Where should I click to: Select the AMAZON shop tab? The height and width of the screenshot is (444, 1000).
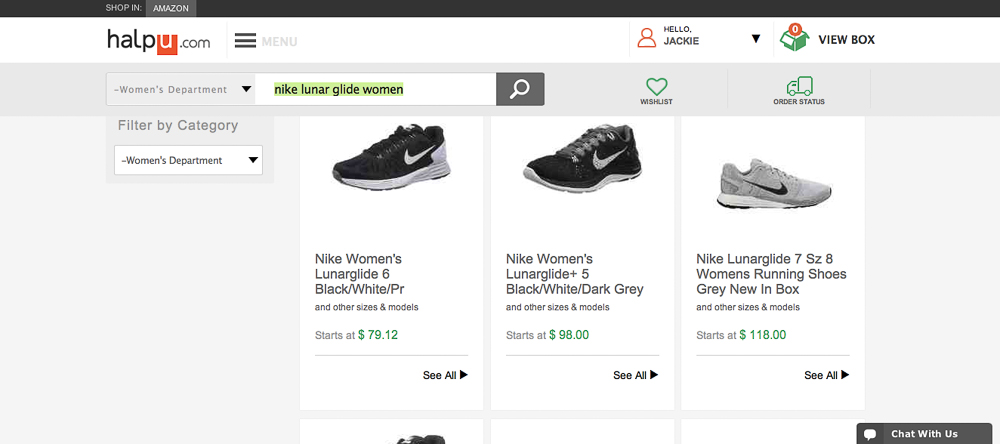click(171, 8)
